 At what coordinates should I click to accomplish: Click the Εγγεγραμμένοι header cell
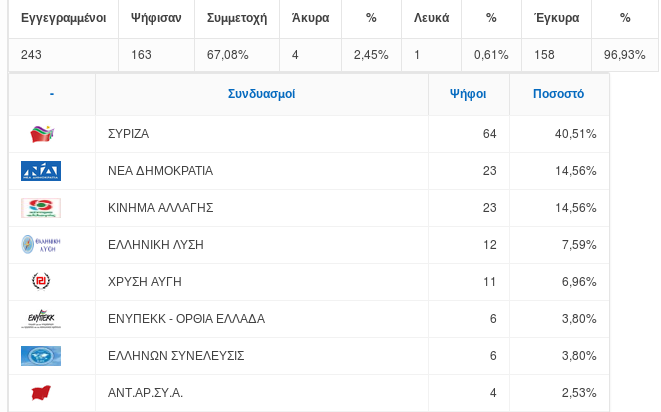(x=63, y=18)
